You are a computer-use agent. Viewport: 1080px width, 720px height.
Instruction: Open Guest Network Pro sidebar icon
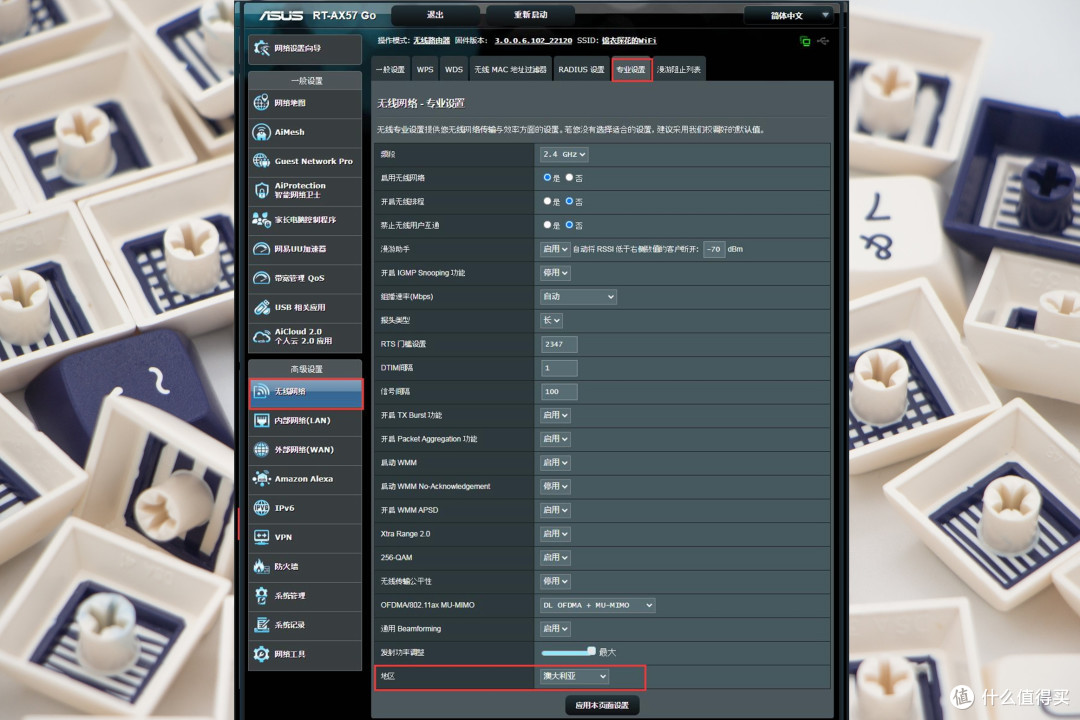coord(261,161)
